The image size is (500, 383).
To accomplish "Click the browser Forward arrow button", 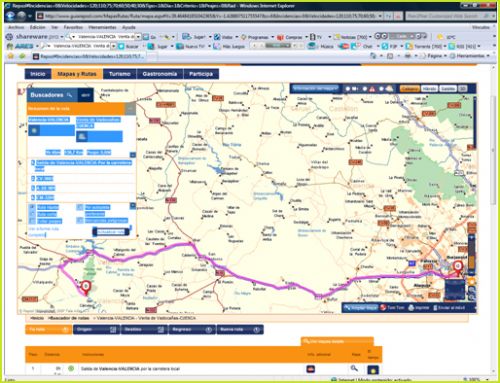I will pyautogui.click(x=22, y=16).
